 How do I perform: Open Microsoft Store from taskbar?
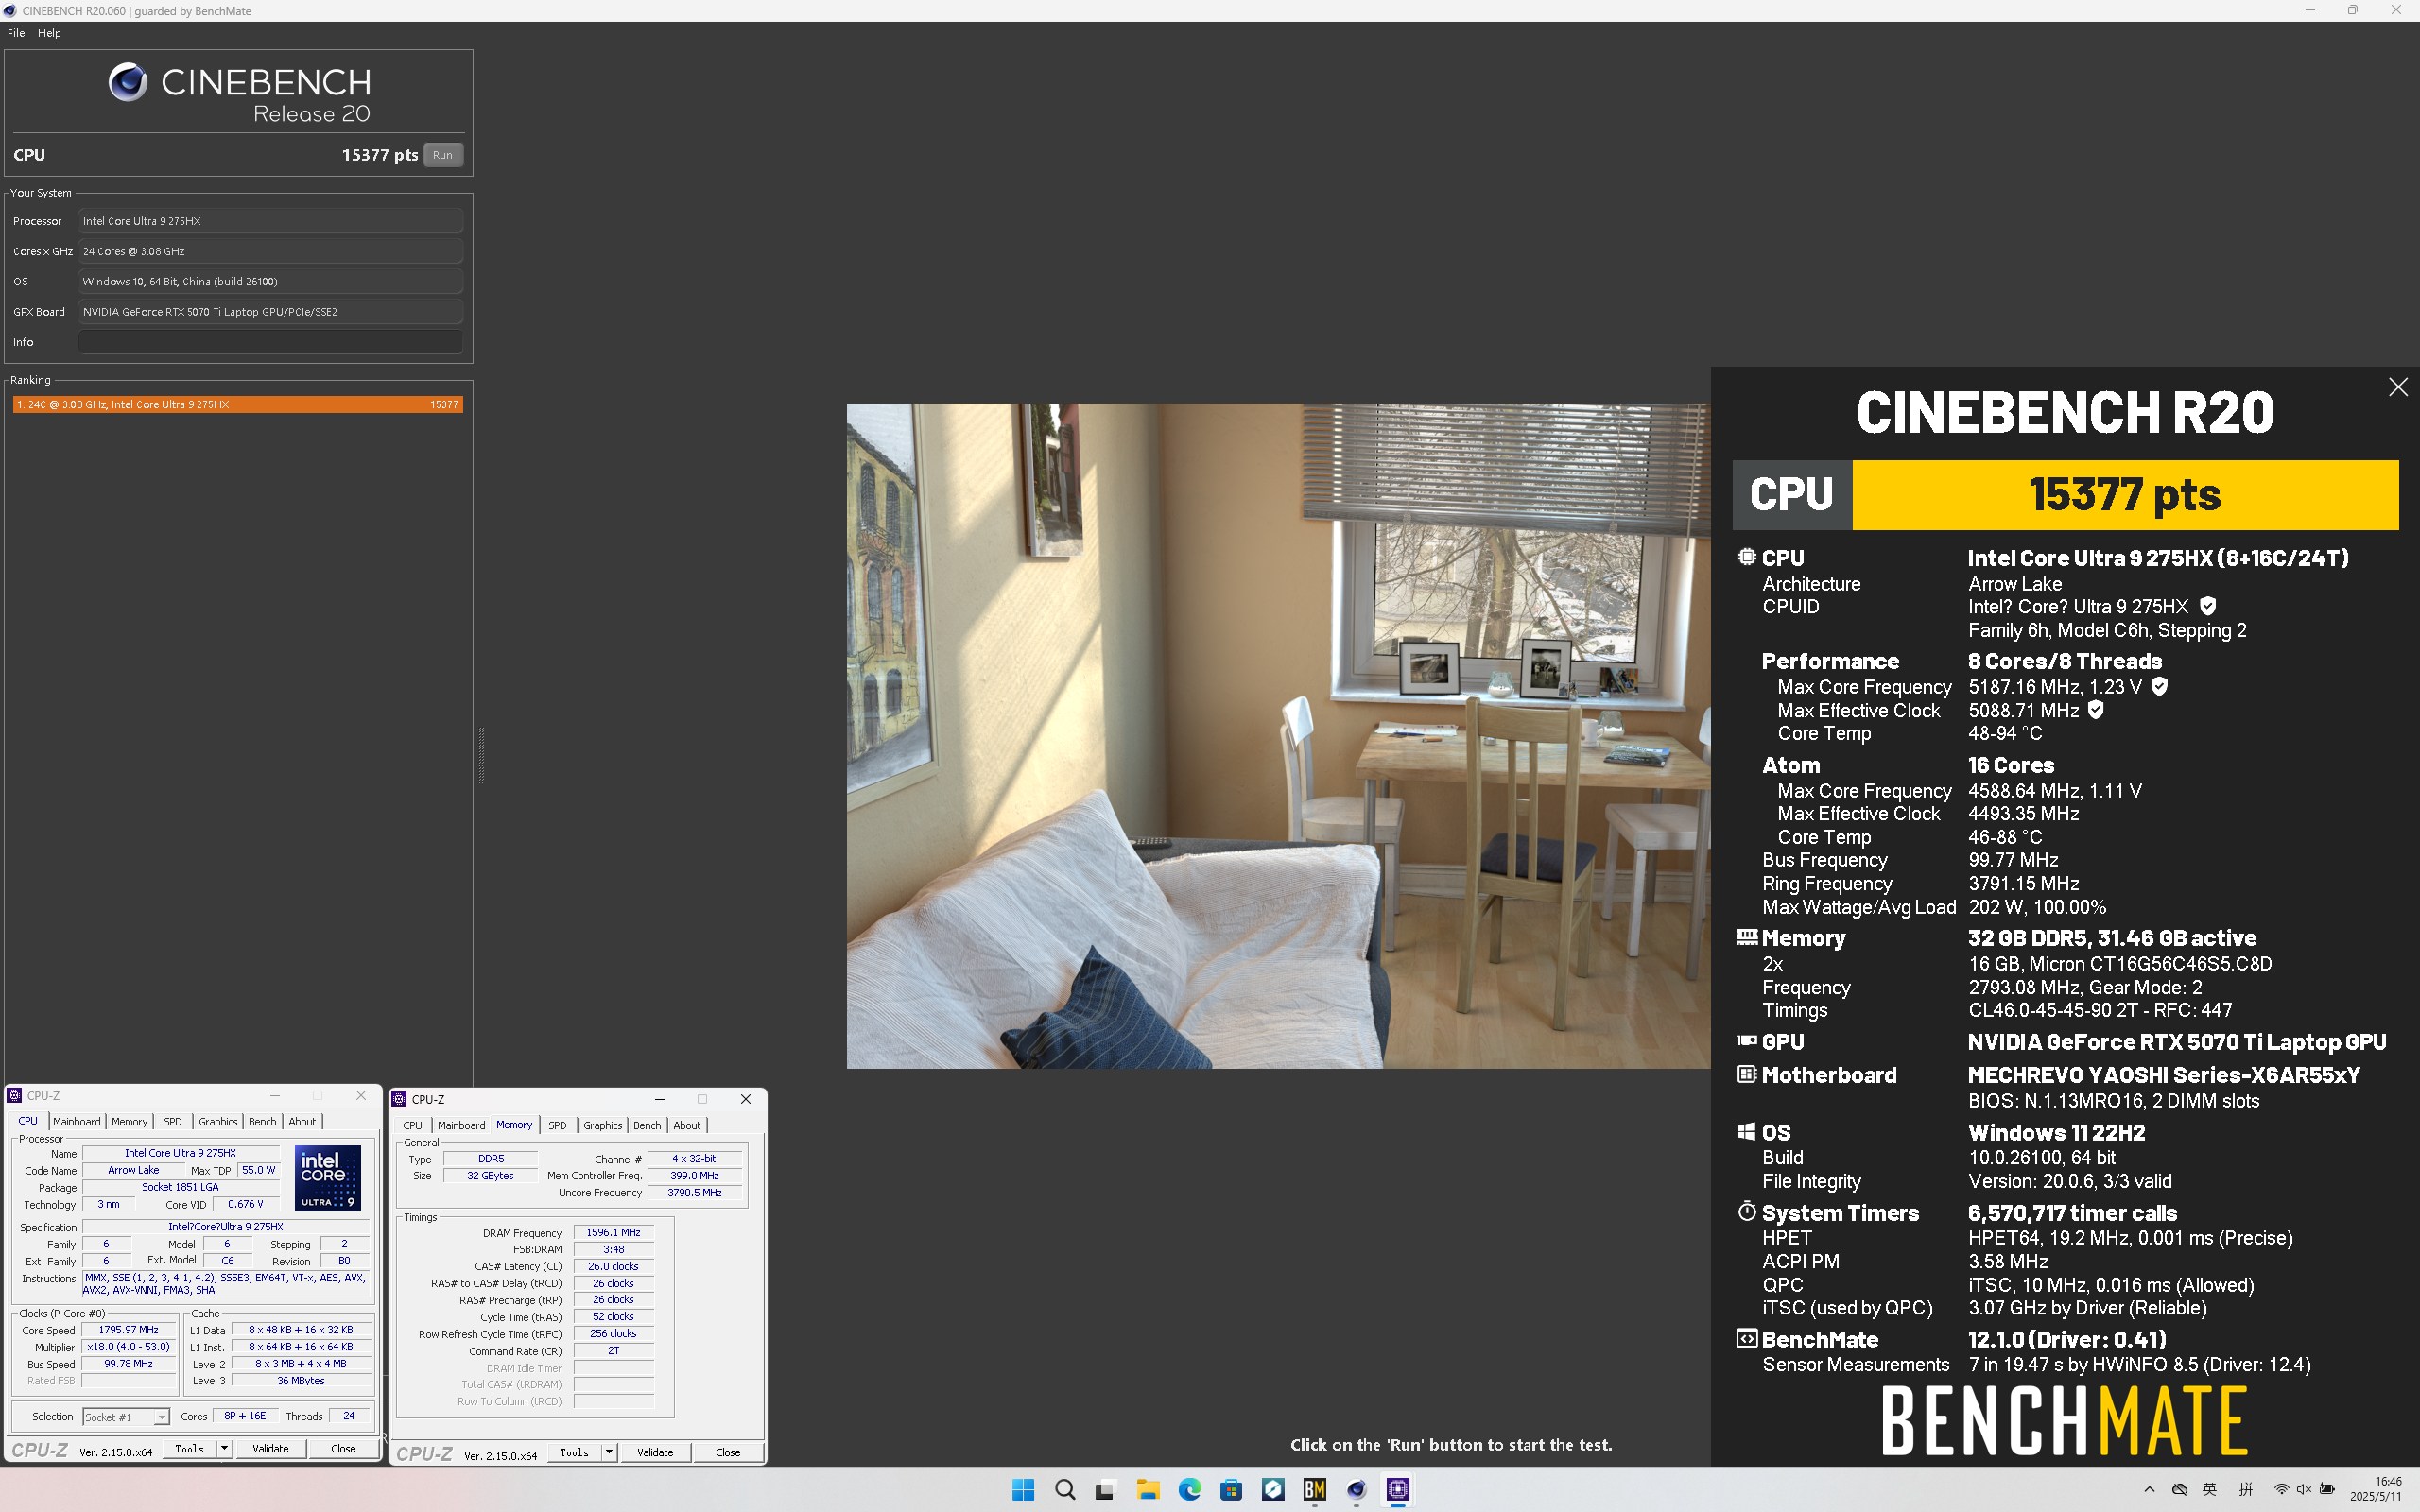1231,1490
